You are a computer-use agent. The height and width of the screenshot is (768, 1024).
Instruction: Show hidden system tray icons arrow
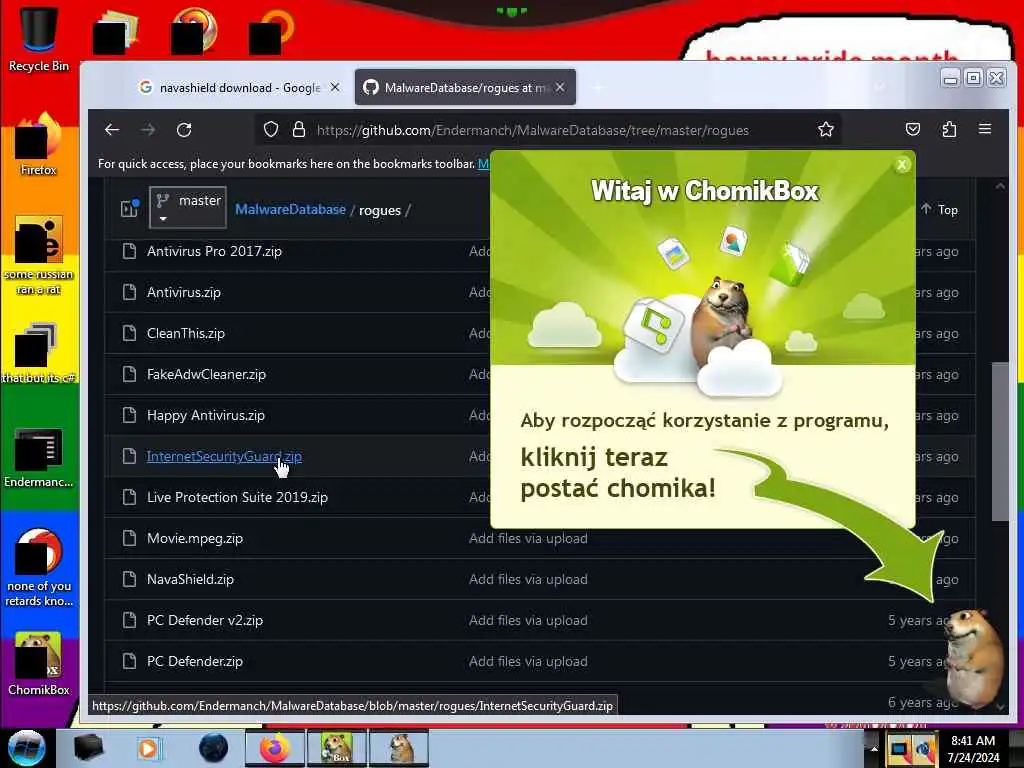[873, 748]
